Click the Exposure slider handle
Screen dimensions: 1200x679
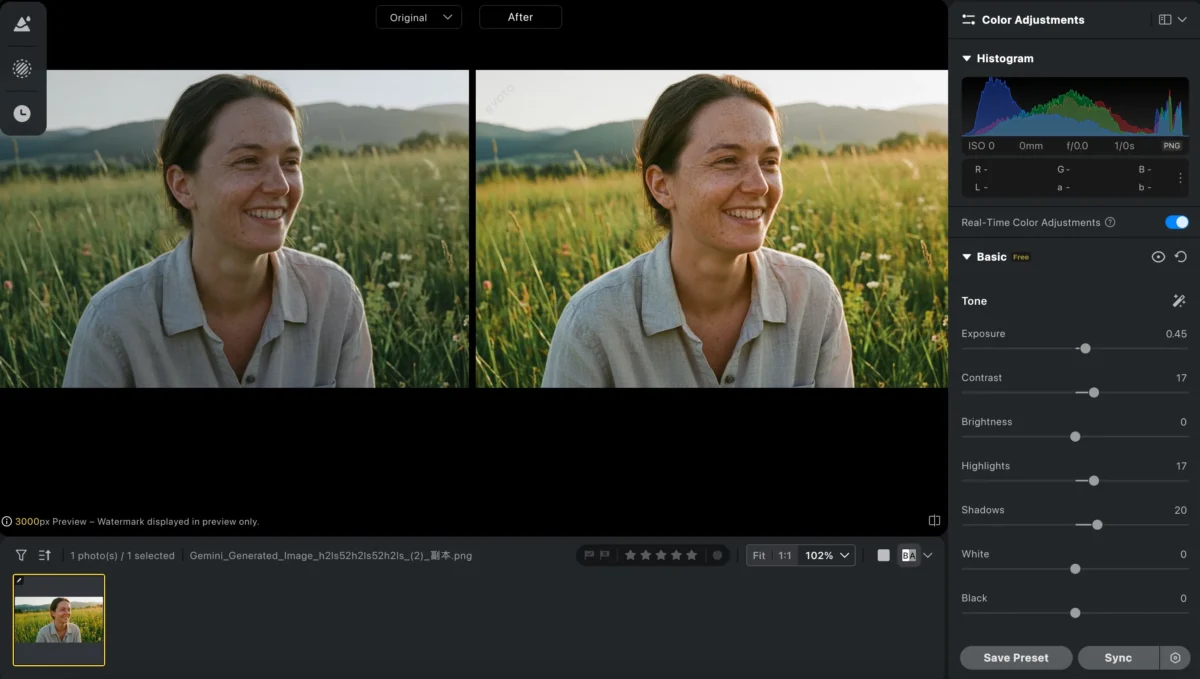[1085, 349]
